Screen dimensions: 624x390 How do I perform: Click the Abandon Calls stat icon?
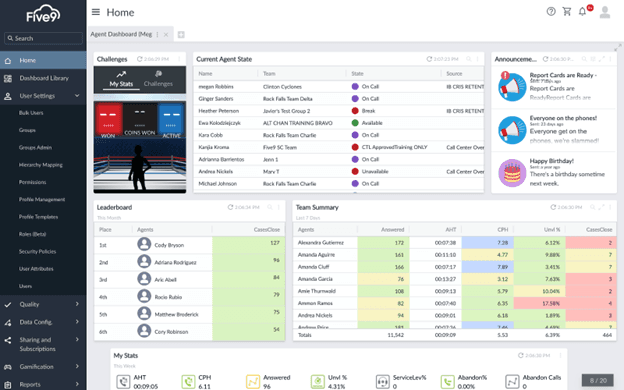tap(512, 382)
